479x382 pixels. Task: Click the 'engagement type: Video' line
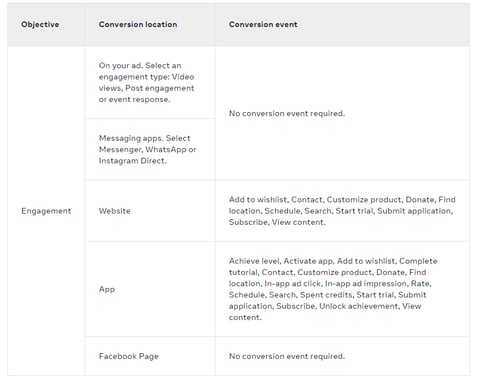[x=146, y=77]
